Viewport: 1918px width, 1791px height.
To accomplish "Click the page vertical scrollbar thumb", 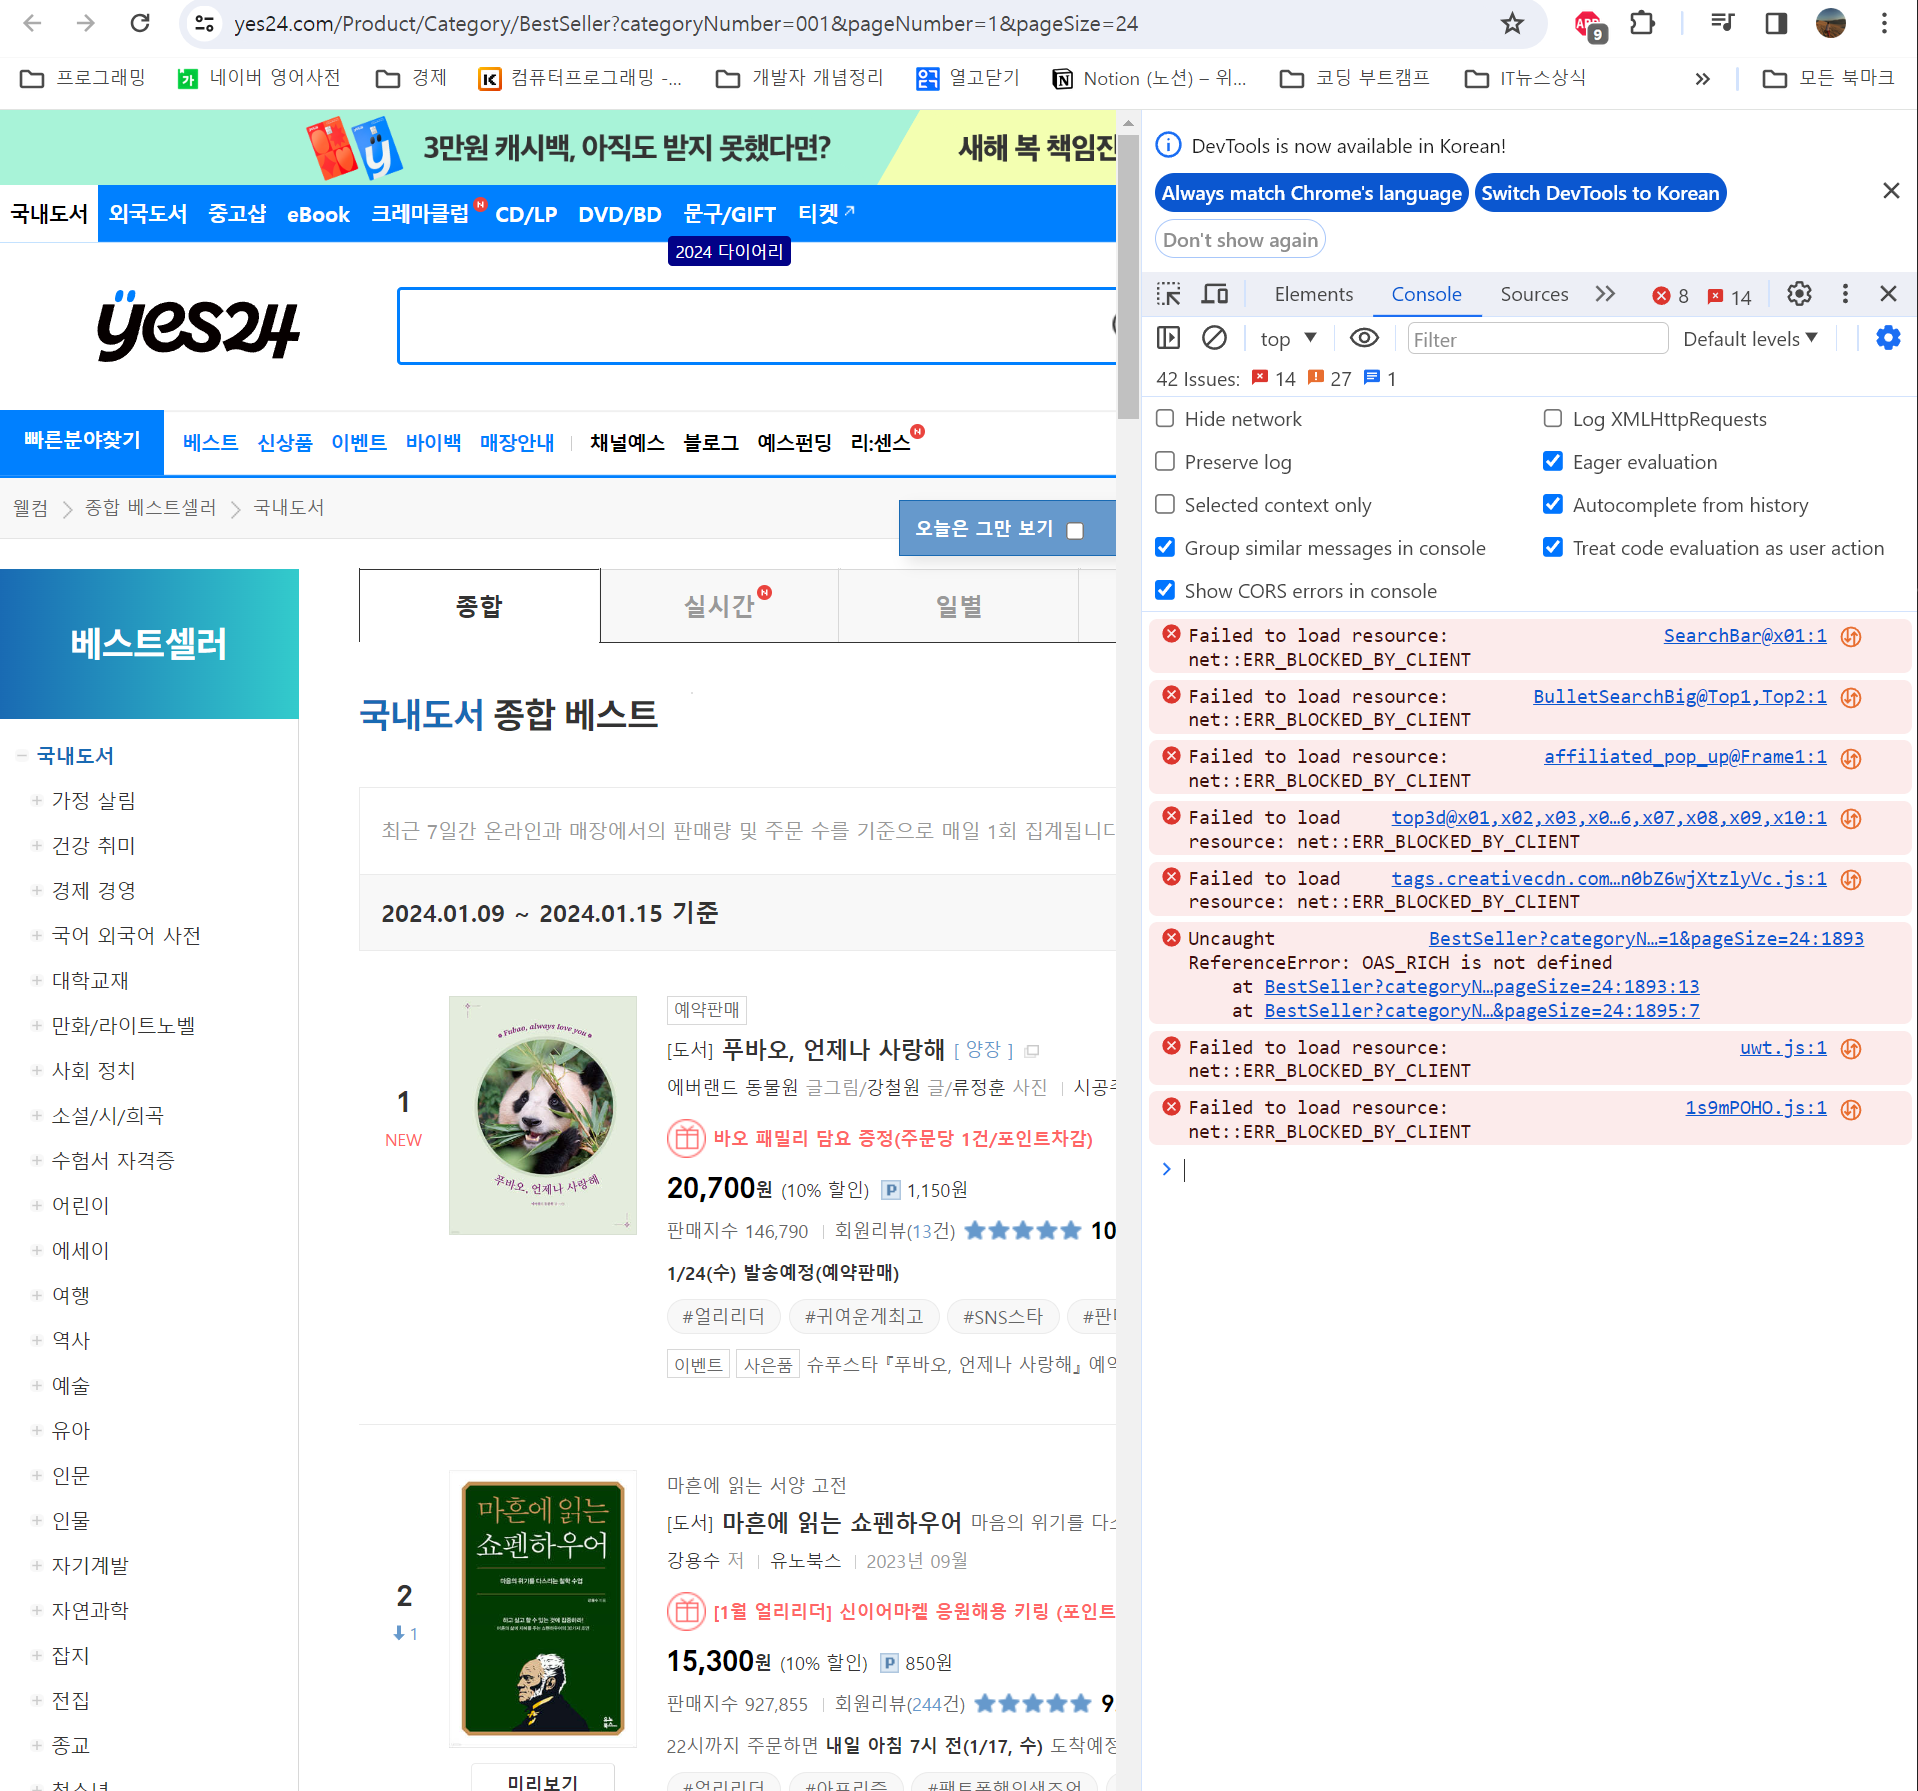I will click(x=1128, y=275).
